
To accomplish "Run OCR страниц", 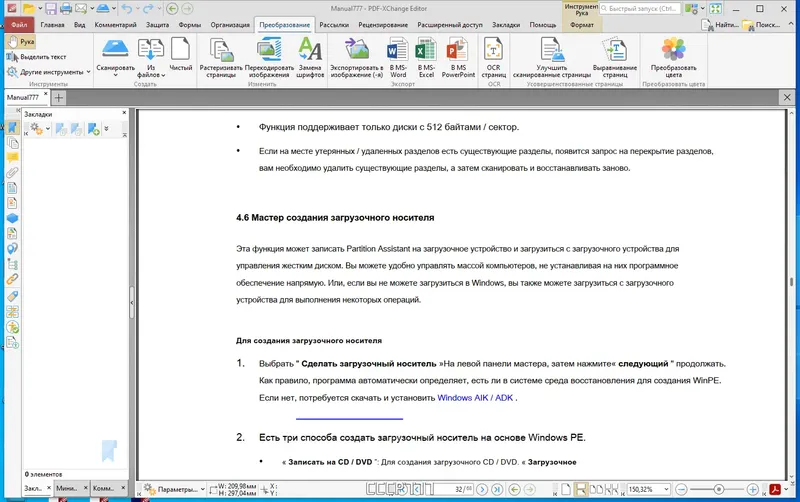I will pyautogui.click(x=493, y=58).
